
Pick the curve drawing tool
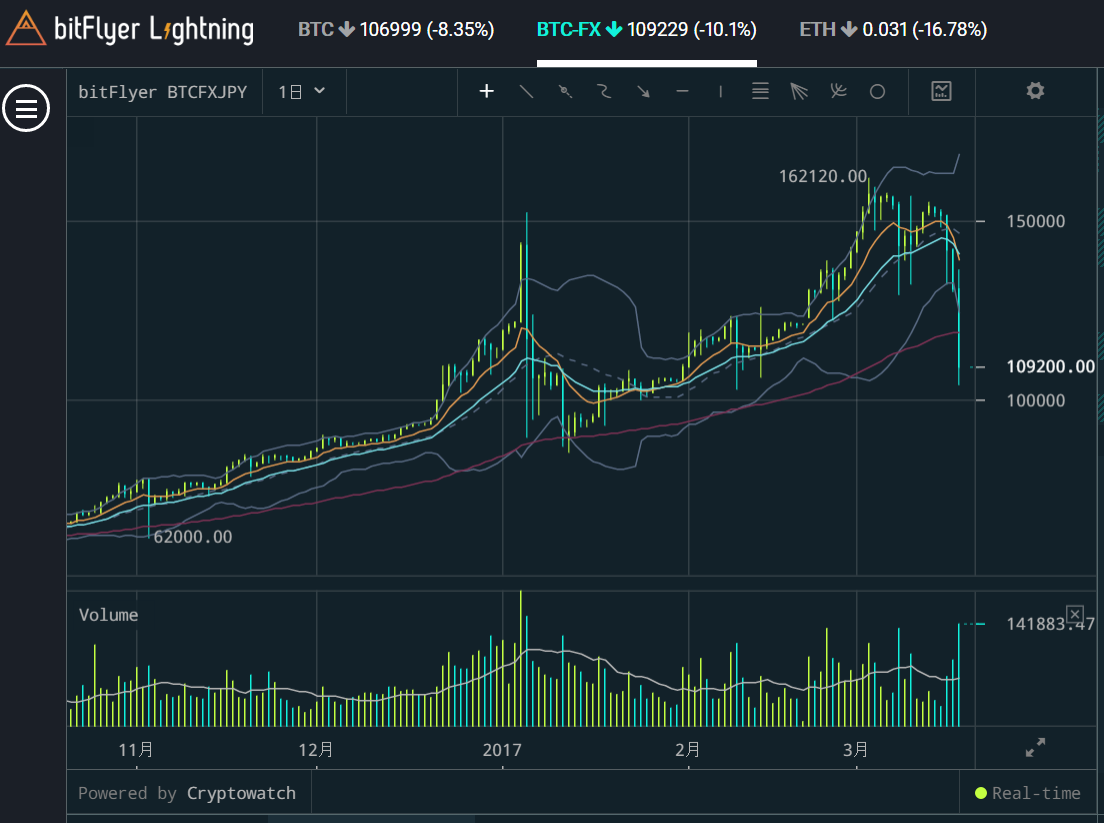(604, 91)
